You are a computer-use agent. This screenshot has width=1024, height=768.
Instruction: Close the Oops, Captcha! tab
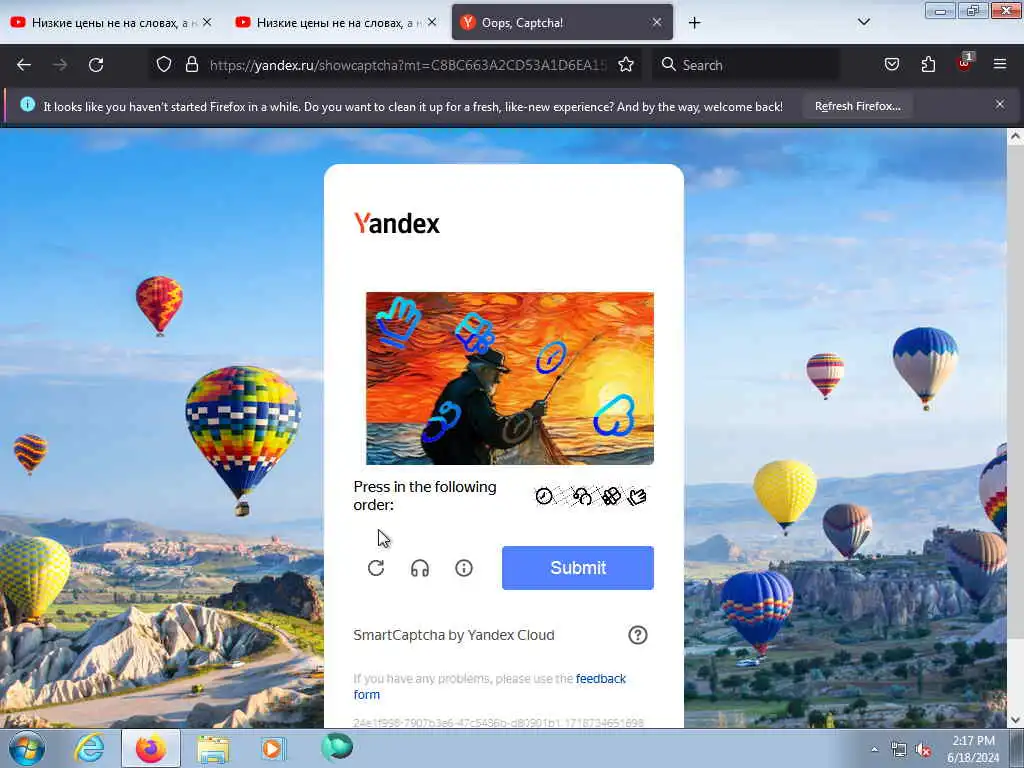657,22
